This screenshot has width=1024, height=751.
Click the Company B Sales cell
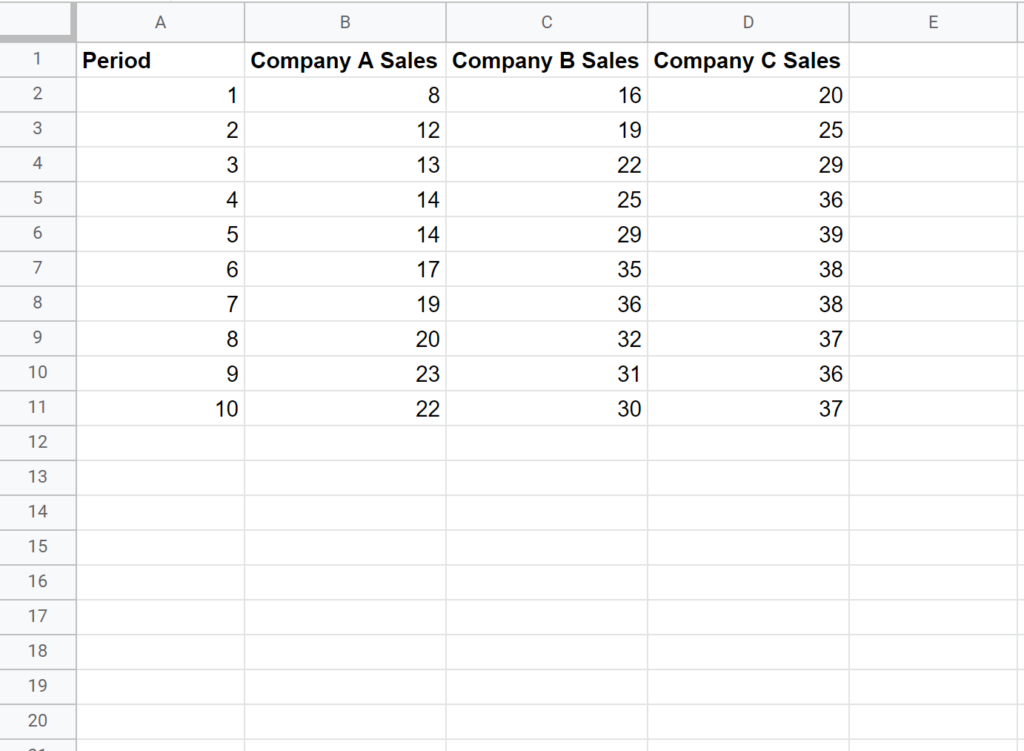click(x=546, y=60)
